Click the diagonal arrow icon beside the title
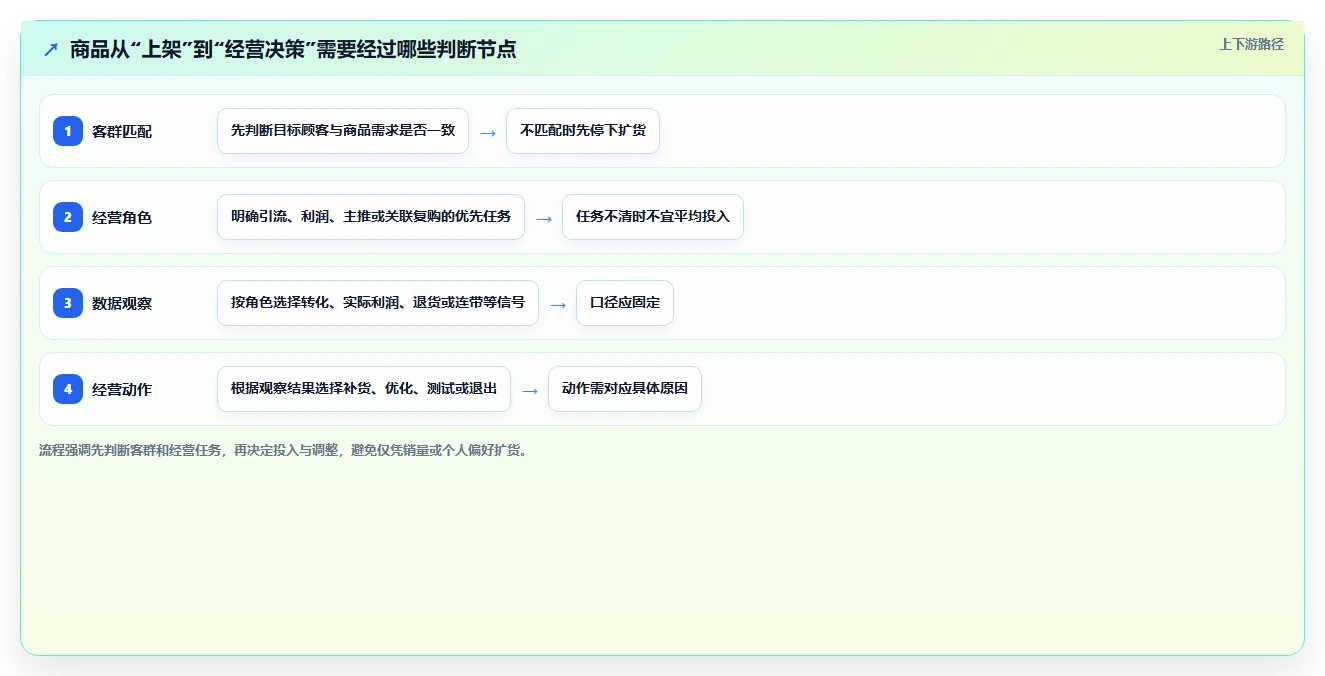1325x676 pixels. pyautogui.click(x=51, y=49)
